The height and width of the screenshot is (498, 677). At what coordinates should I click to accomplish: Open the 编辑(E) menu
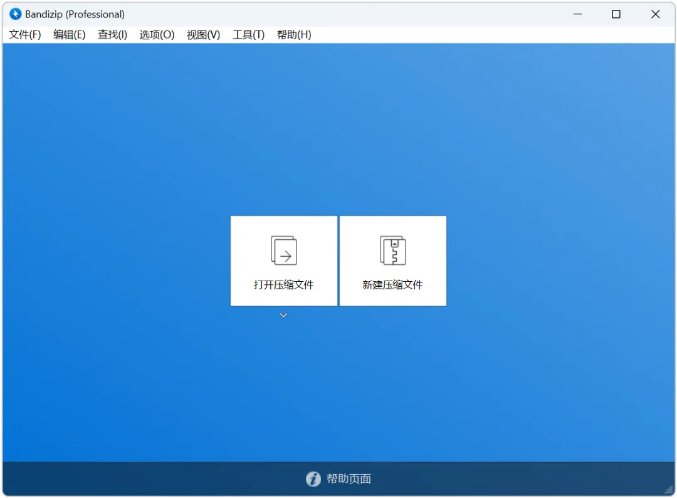pyautogui.click(x=69, y=35)
